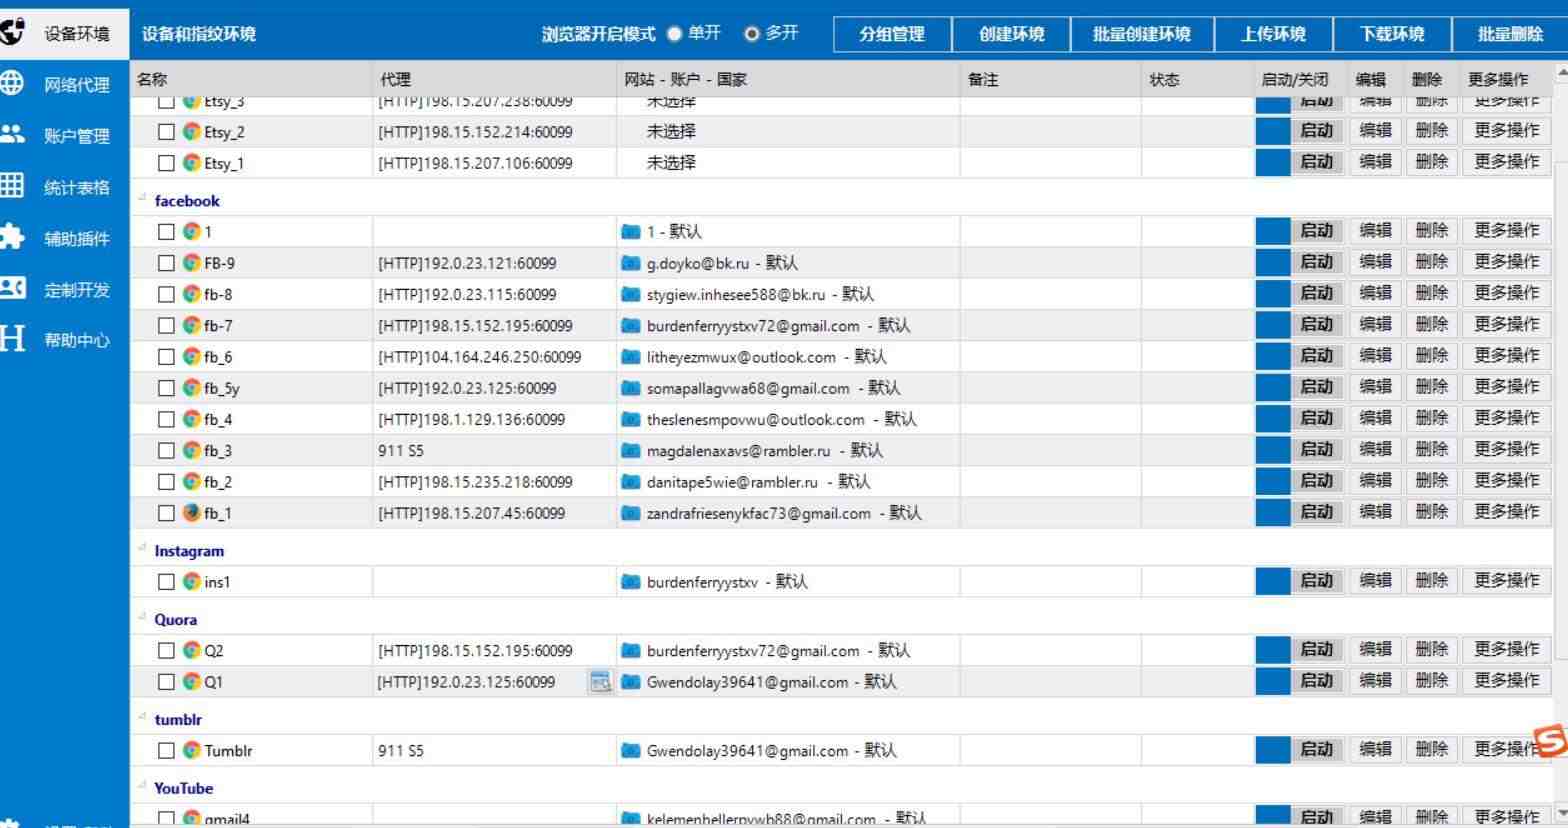Open 更多操作 for fb-7

click(x=1506, y=324)
